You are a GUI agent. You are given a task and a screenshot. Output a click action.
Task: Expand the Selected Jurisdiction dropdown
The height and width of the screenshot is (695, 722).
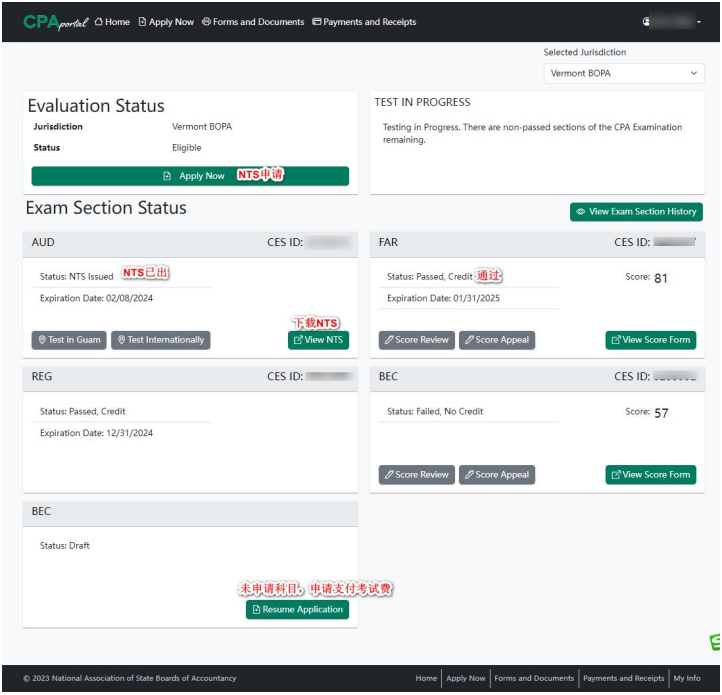tap(624, 73)
